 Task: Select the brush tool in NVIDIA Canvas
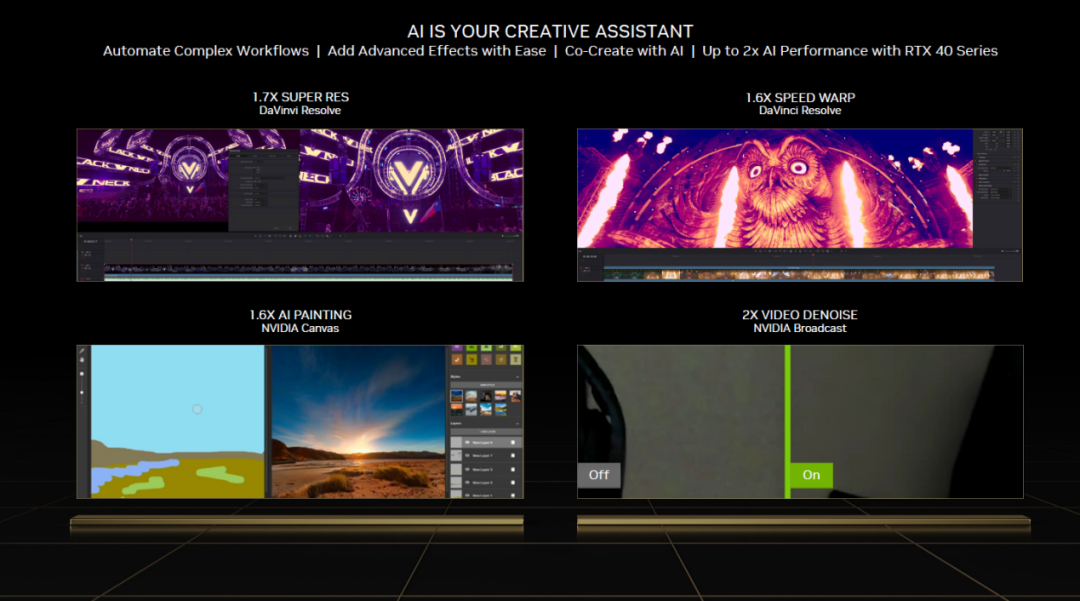pos(82,350)
